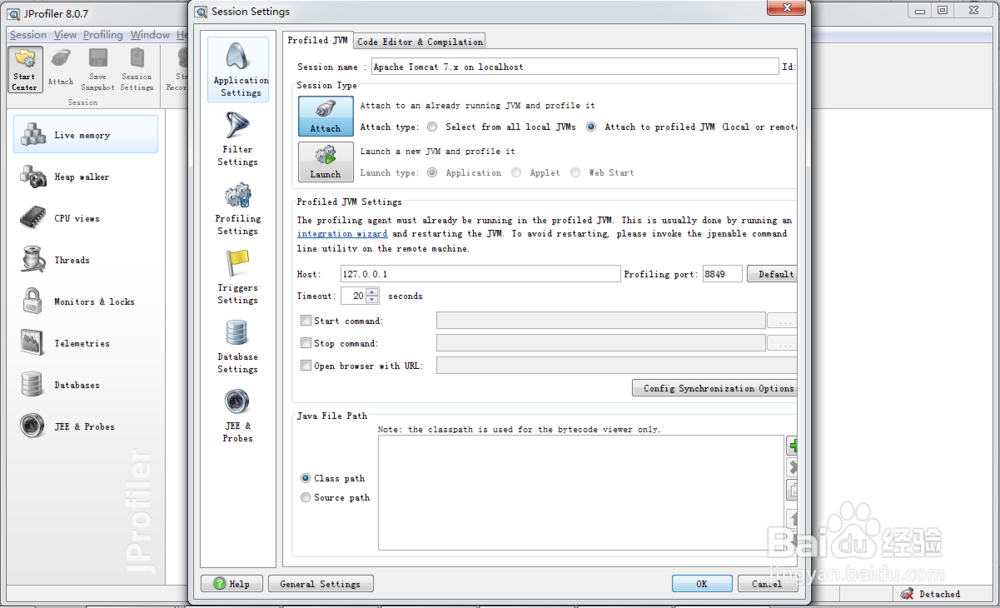This screenshot has width=1000, height=608.
Task: Click the Attach toolbar icon in JProfiler
Action: click(61, 68)
